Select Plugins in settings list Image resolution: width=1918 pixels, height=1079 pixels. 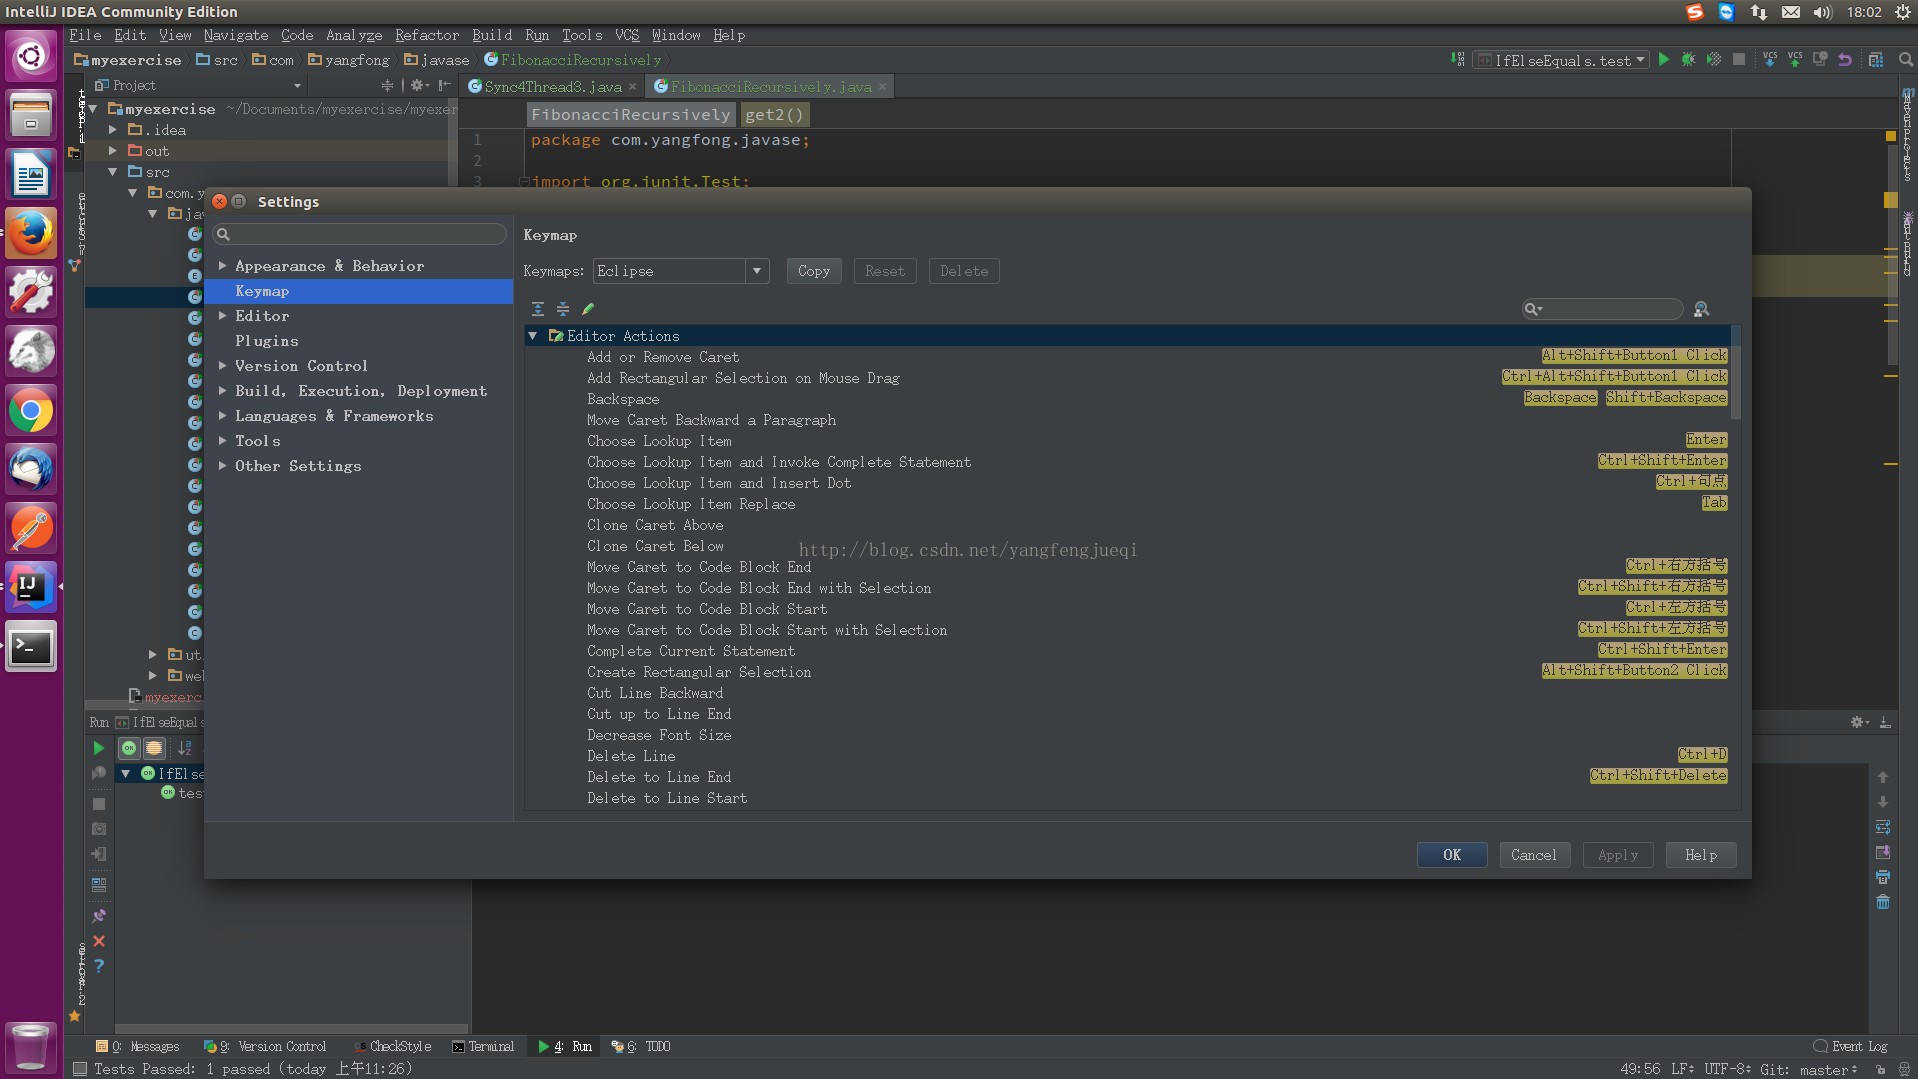click(x=359, y=341)
